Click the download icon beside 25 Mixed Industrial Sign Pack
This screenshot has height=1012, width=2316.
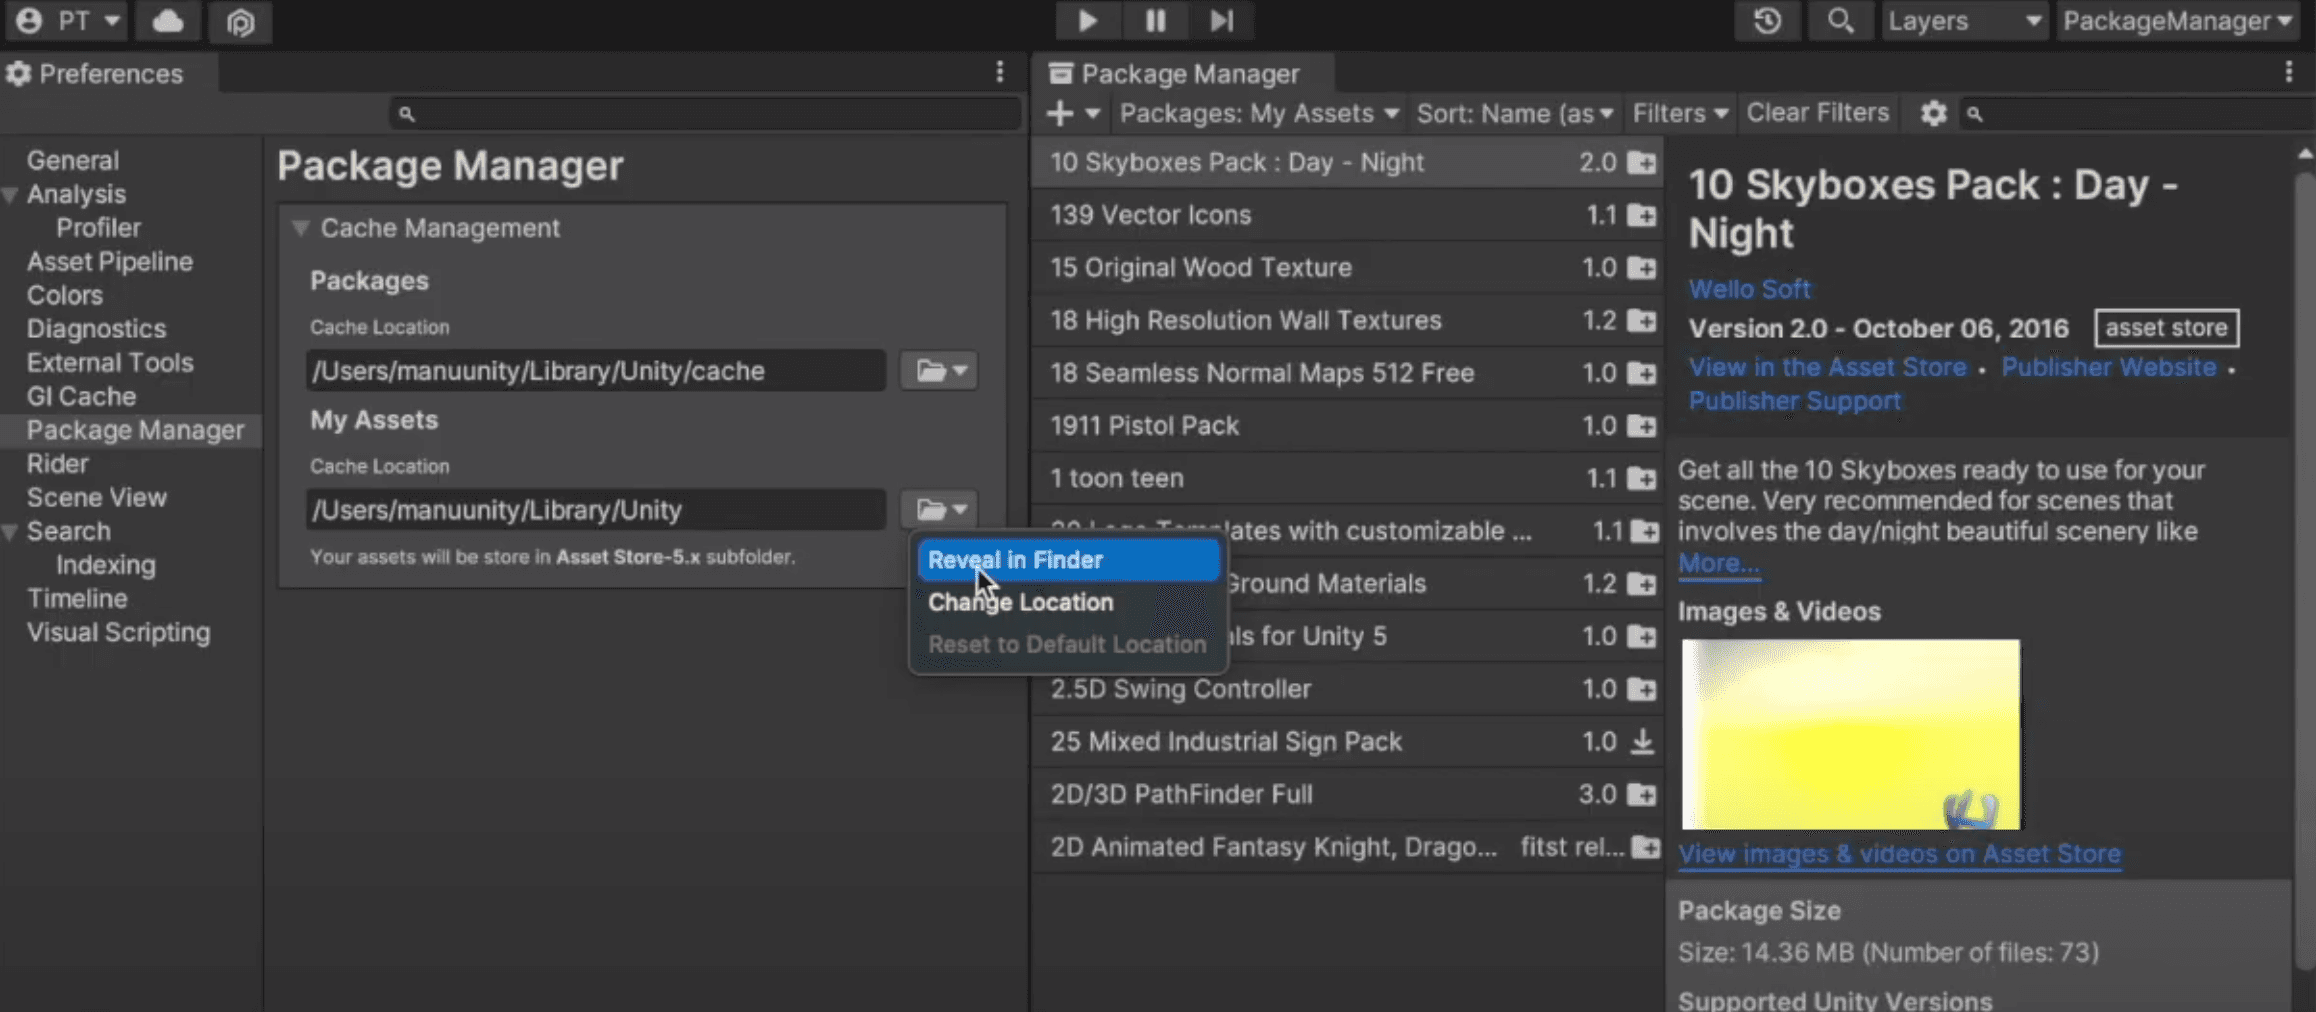click(1641, 741)
